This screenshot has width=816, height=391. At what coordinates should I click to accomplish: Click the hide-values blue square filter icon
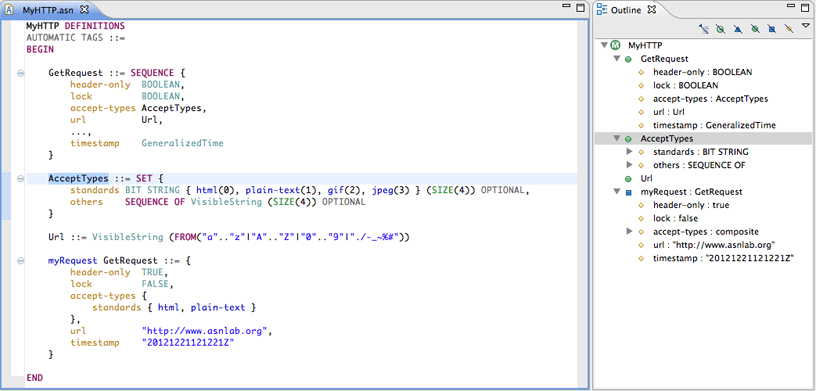(772, 30)
